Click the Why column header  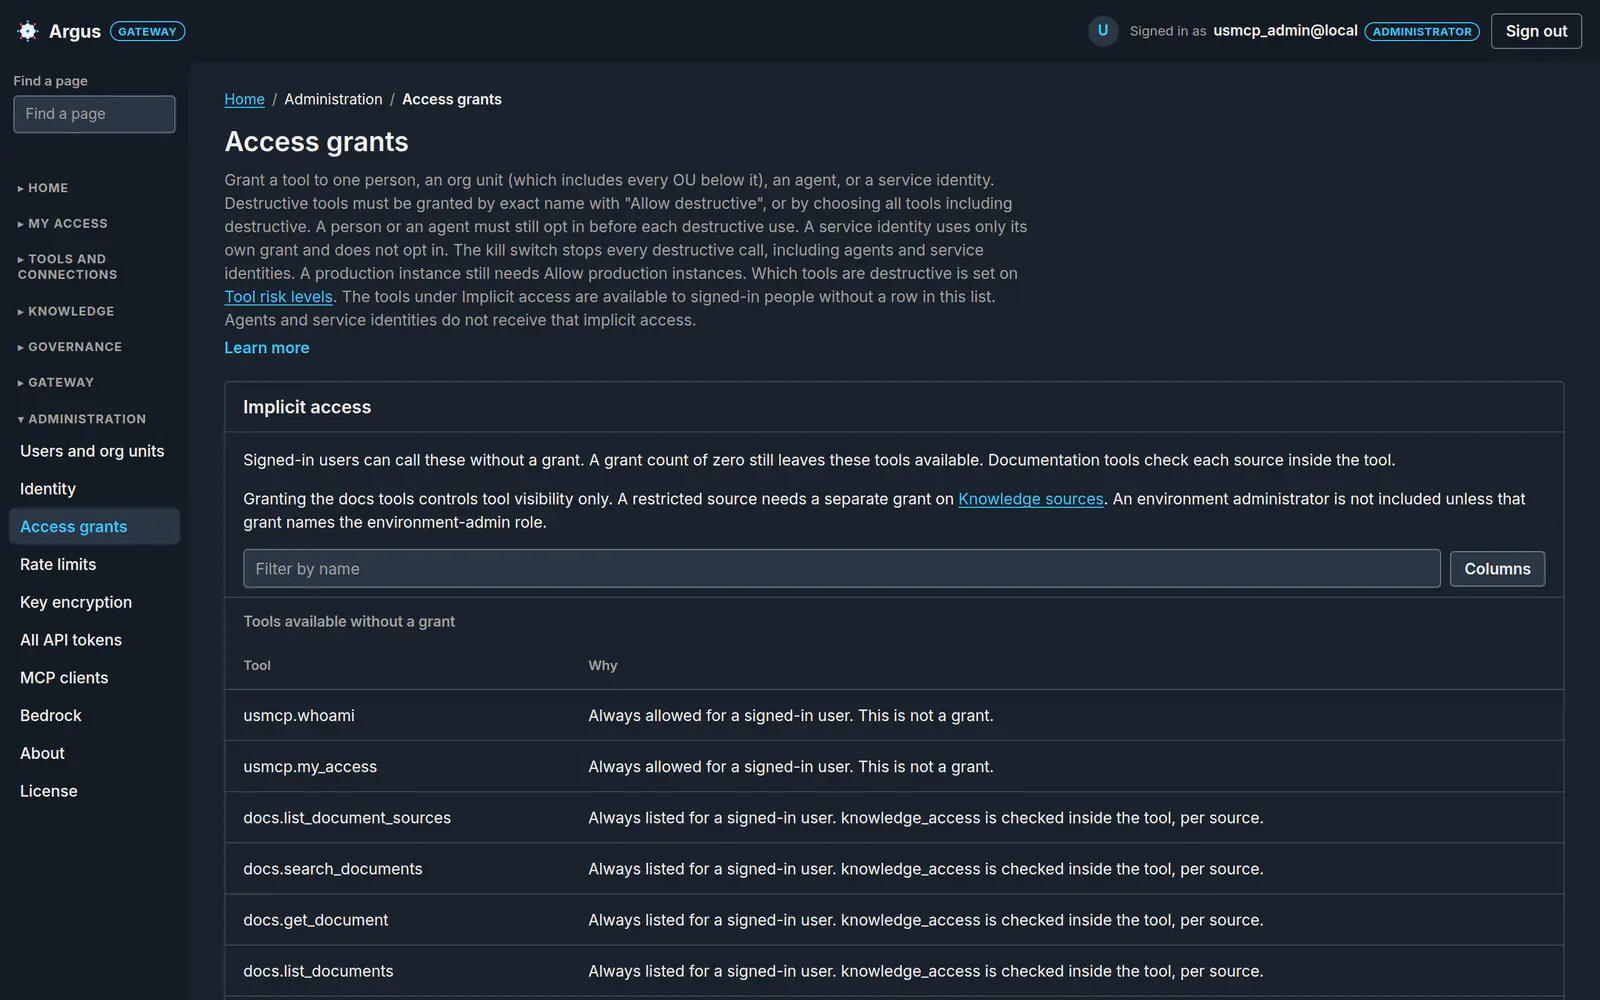(603, 665)
